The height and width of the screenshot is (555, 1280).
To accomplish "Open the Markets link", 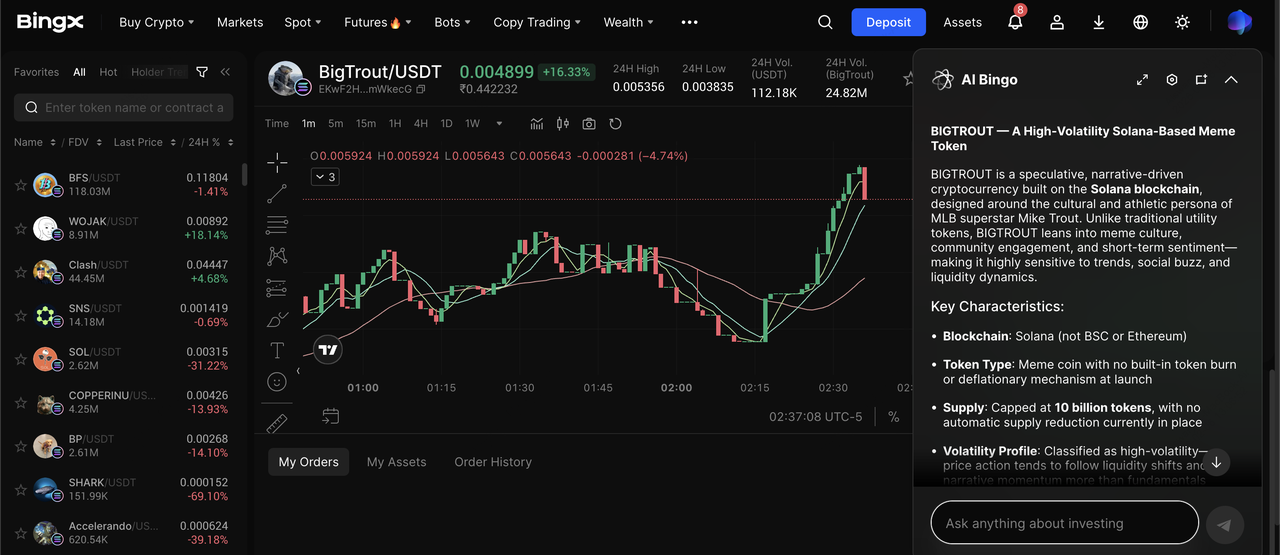I will click(240, 22).
